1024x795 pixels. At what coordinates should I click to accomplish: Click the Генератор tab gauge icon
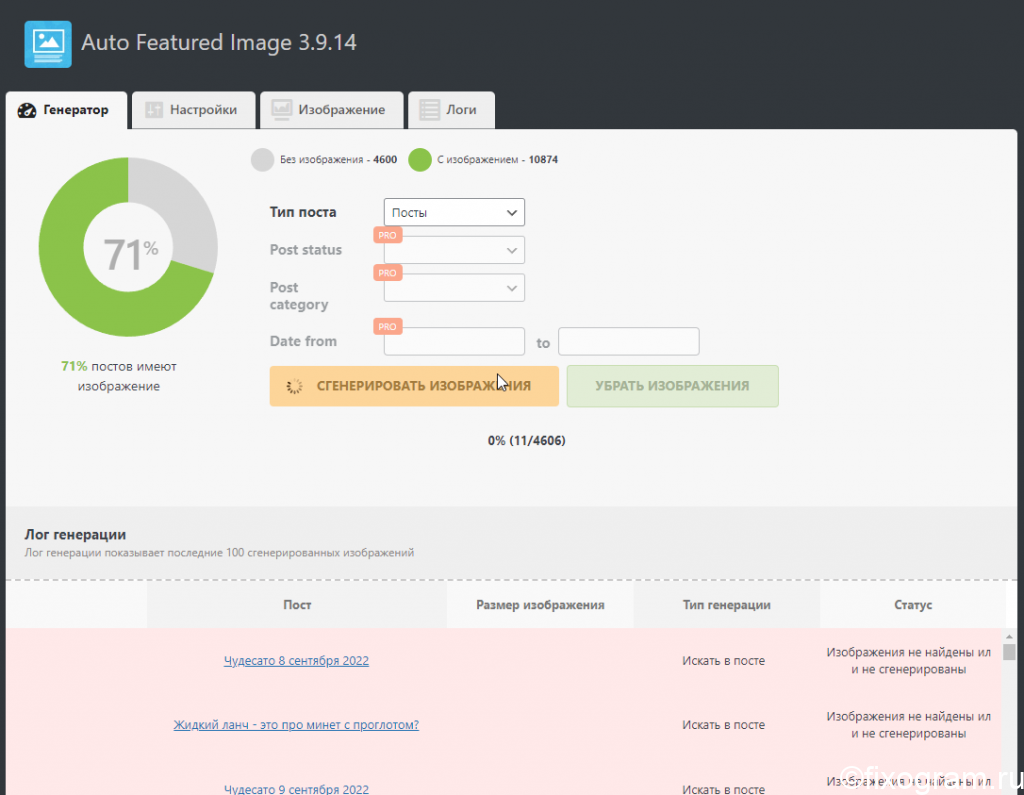[27, 110]
